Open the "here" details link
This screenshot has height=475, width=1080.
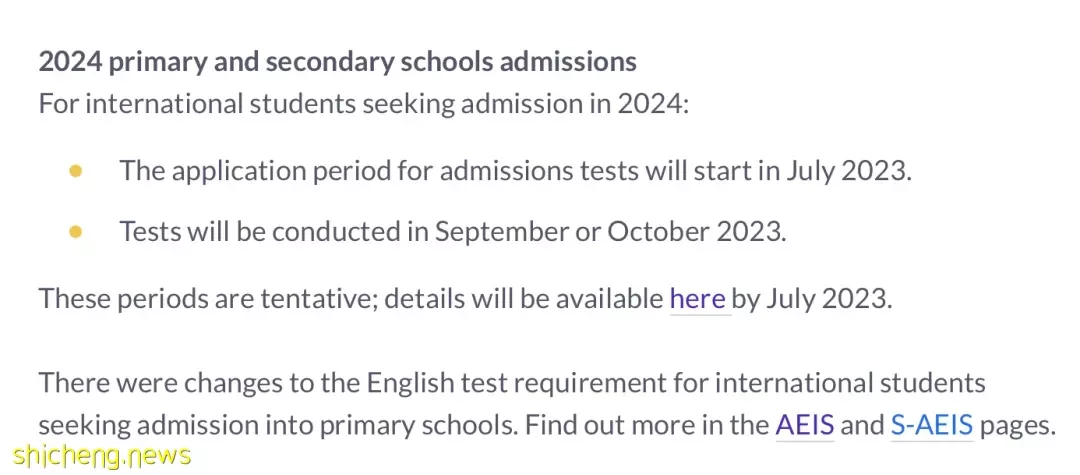698,299
